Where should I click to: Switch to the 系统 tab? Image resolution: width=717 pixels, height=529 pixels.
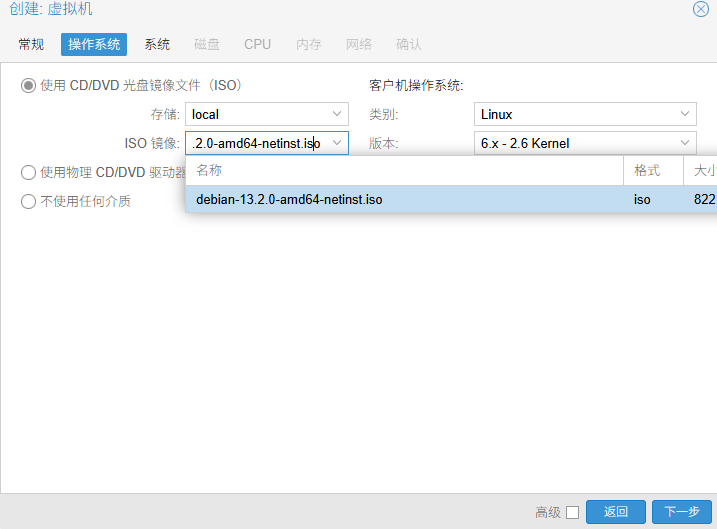[157, 44]
